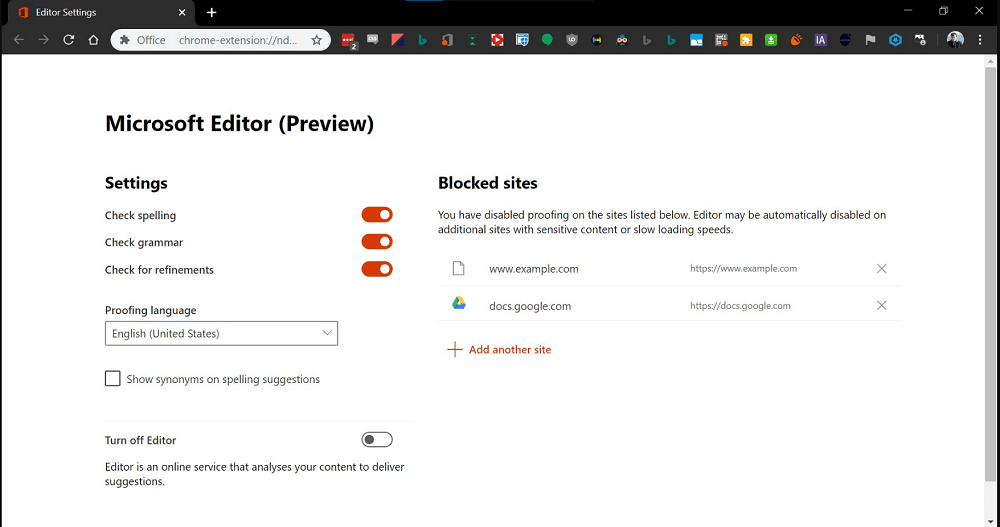Click the forward navigation arrow
1000x527 pixels.
(x=43, y=40)
